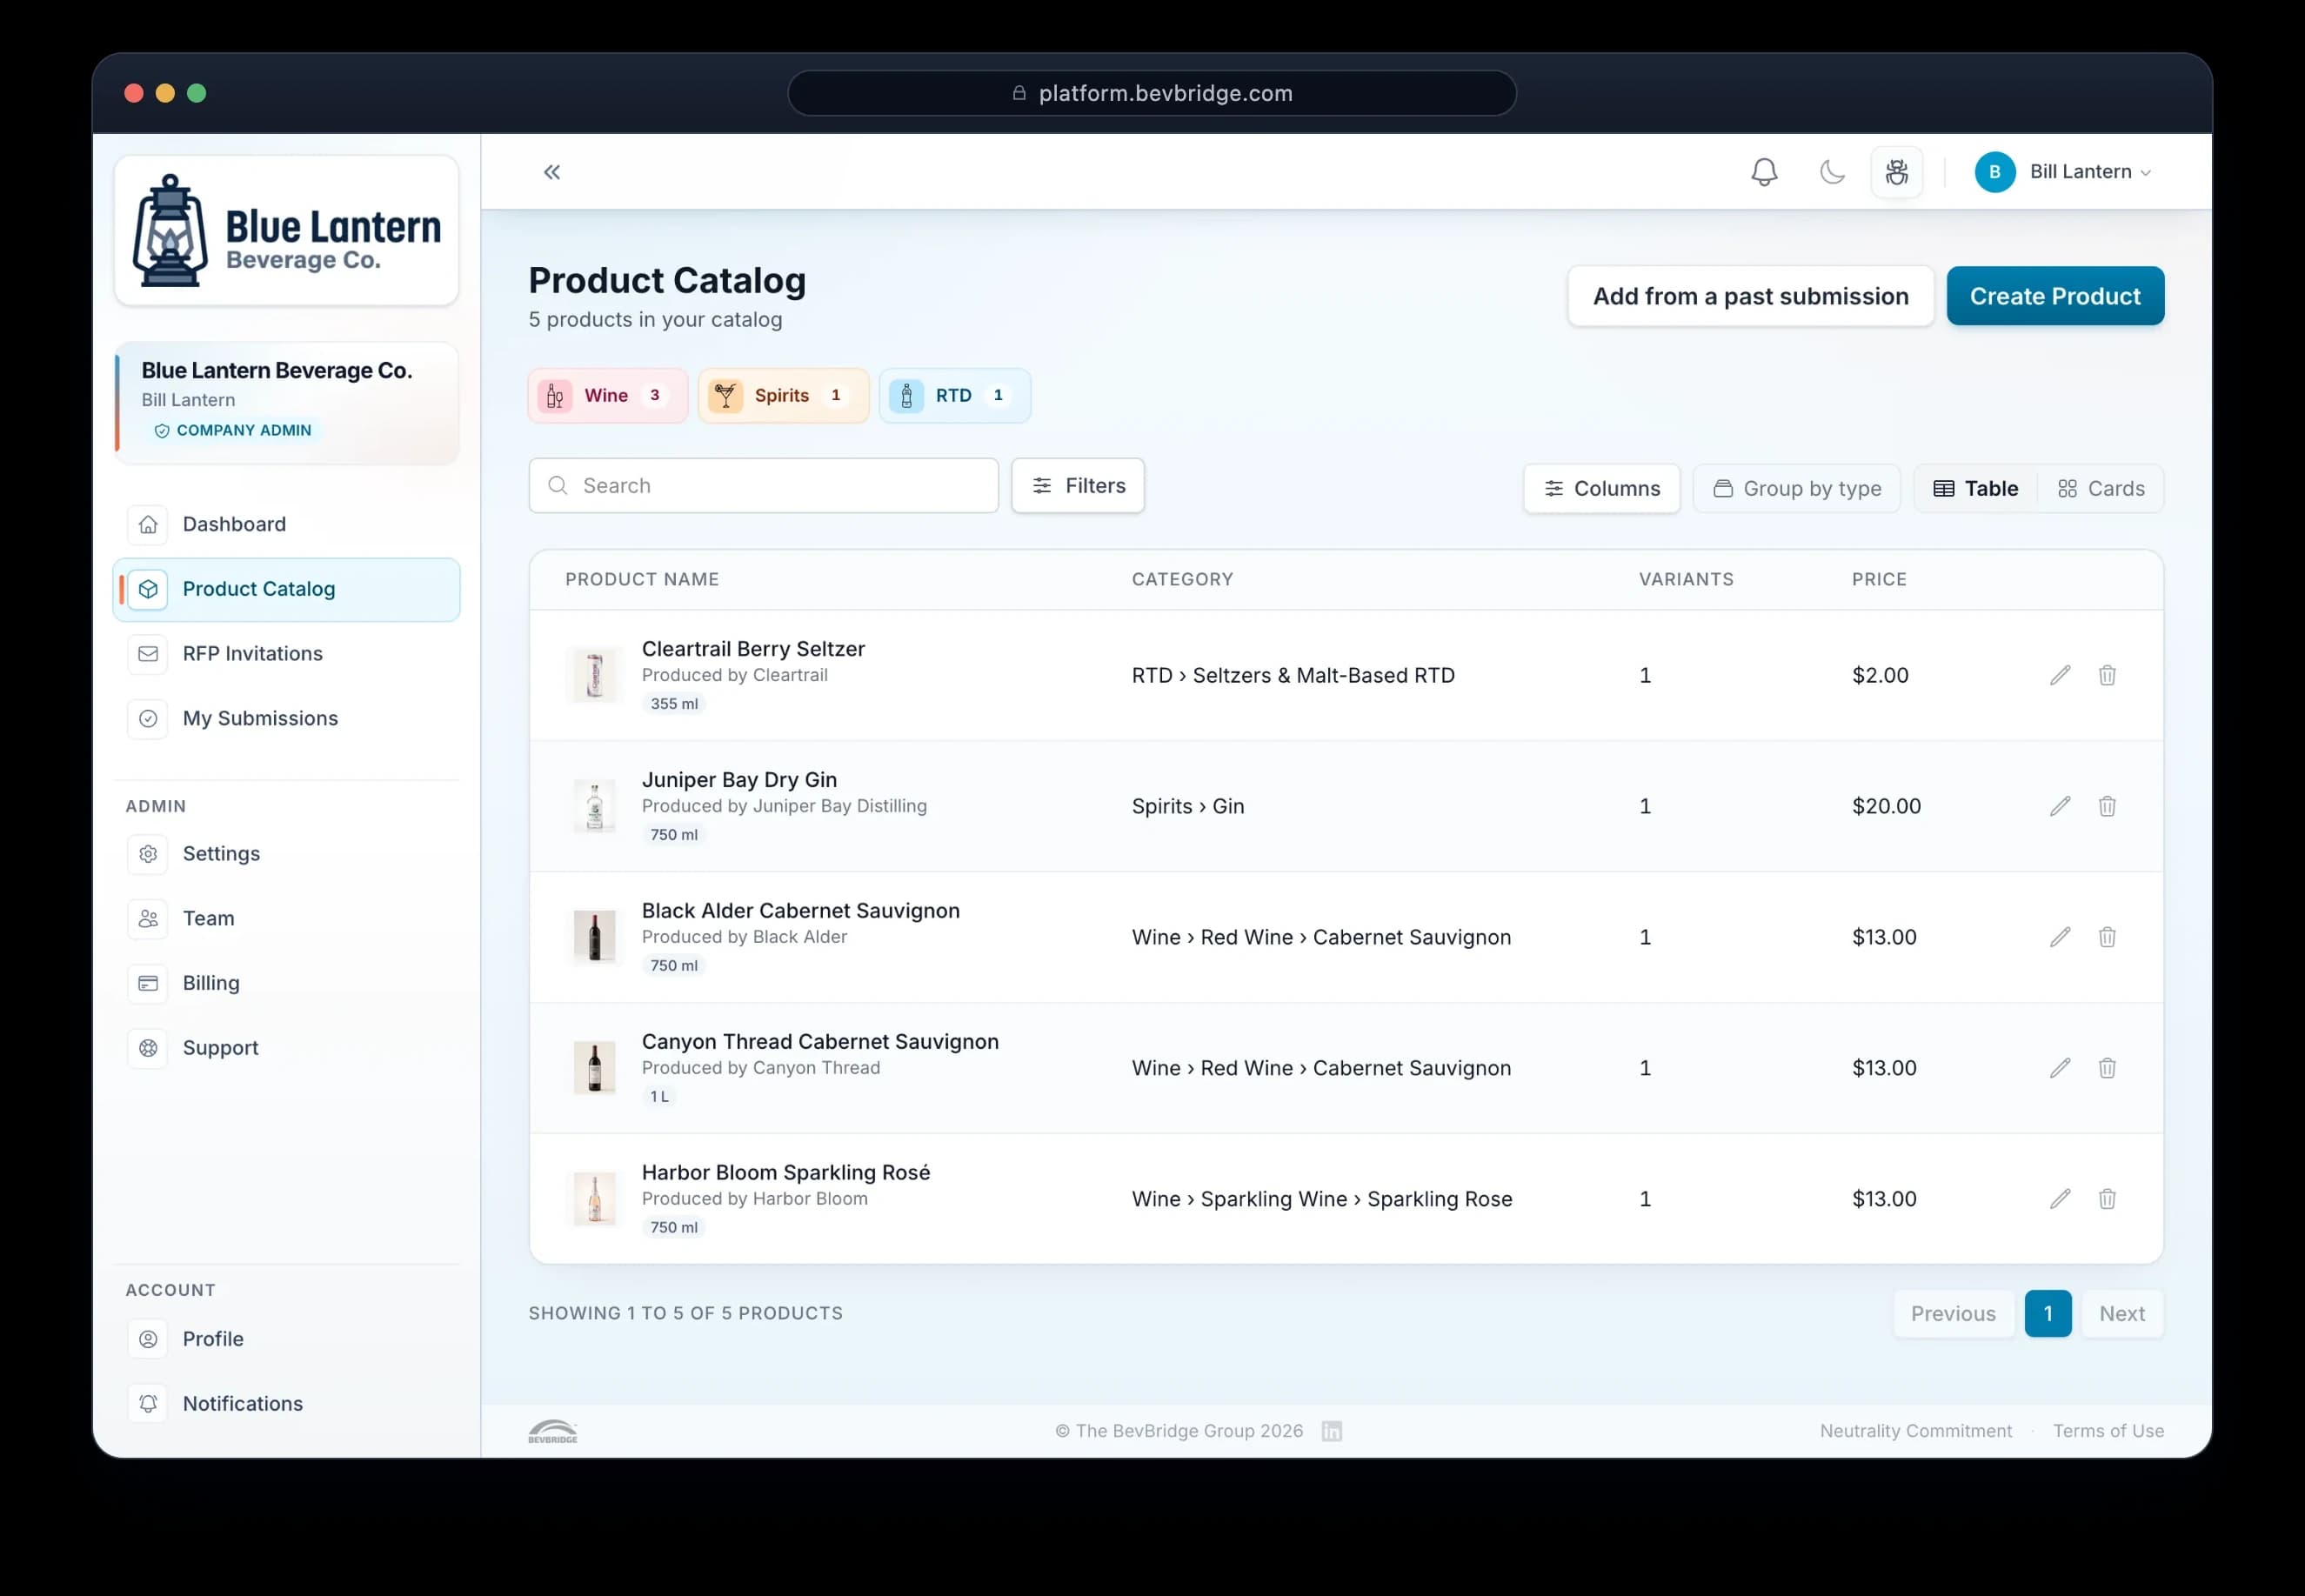
Task: Open My Submissions page
Action: 286,718
